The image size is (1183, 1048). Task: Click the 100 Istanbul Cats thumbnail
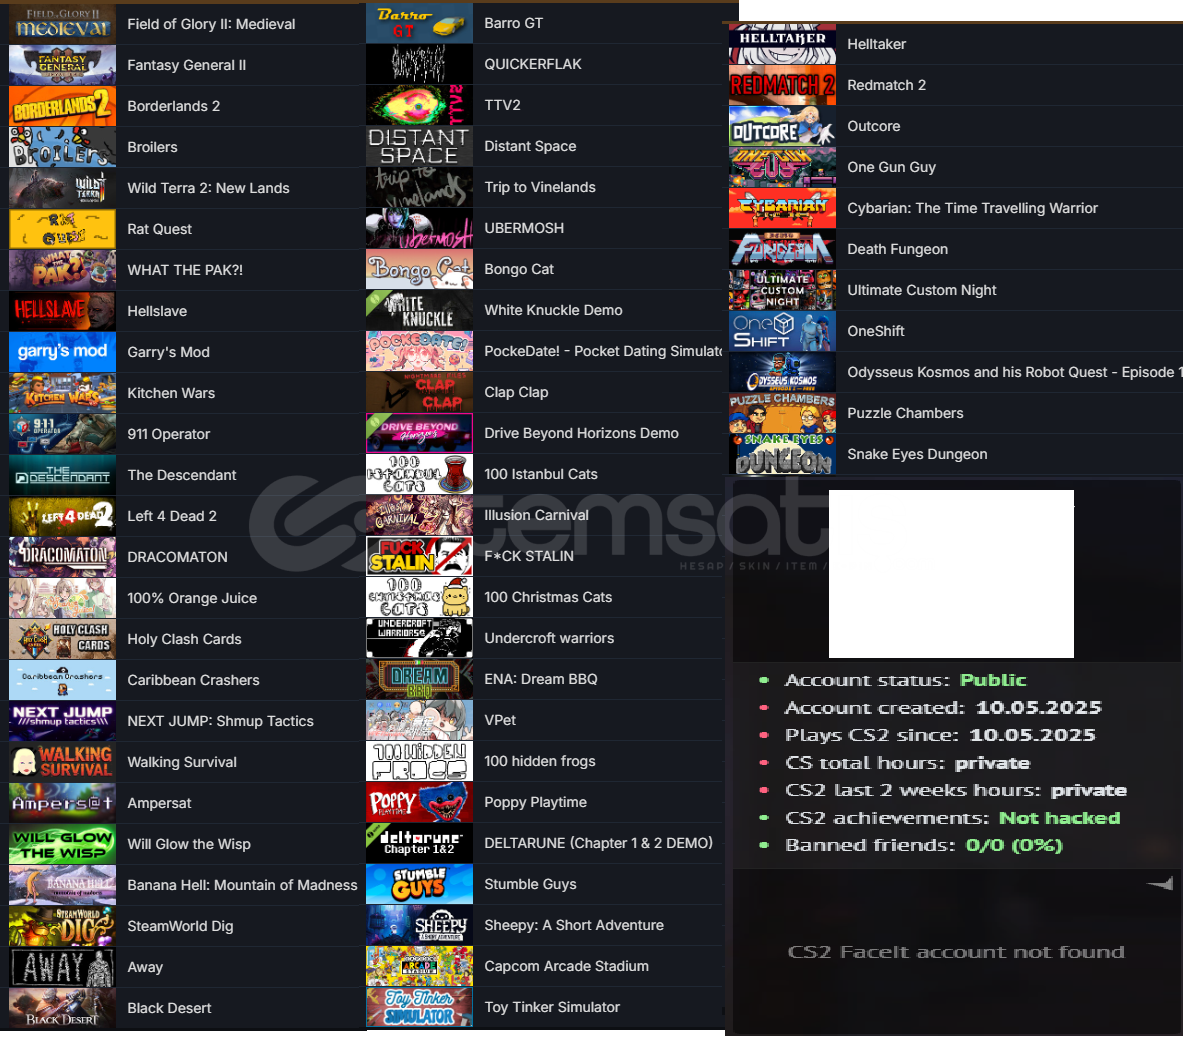coord(419,474)
